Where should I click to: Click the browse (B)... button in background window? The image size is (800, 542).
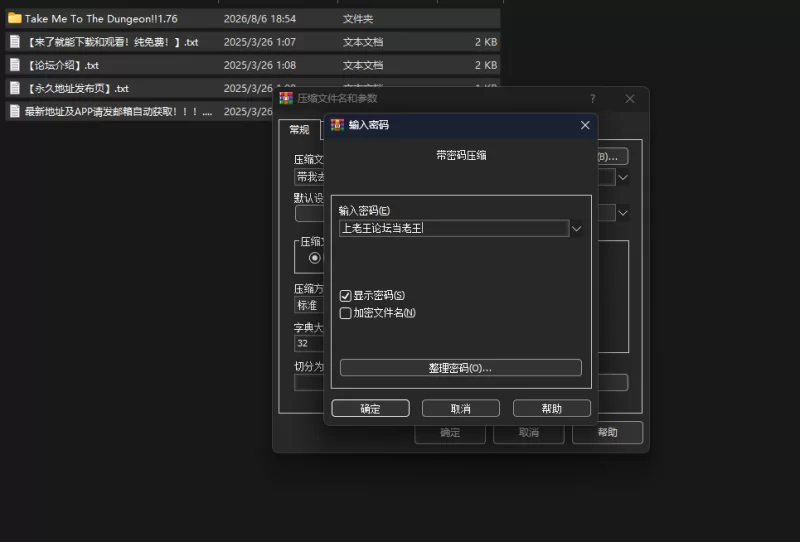612,157
